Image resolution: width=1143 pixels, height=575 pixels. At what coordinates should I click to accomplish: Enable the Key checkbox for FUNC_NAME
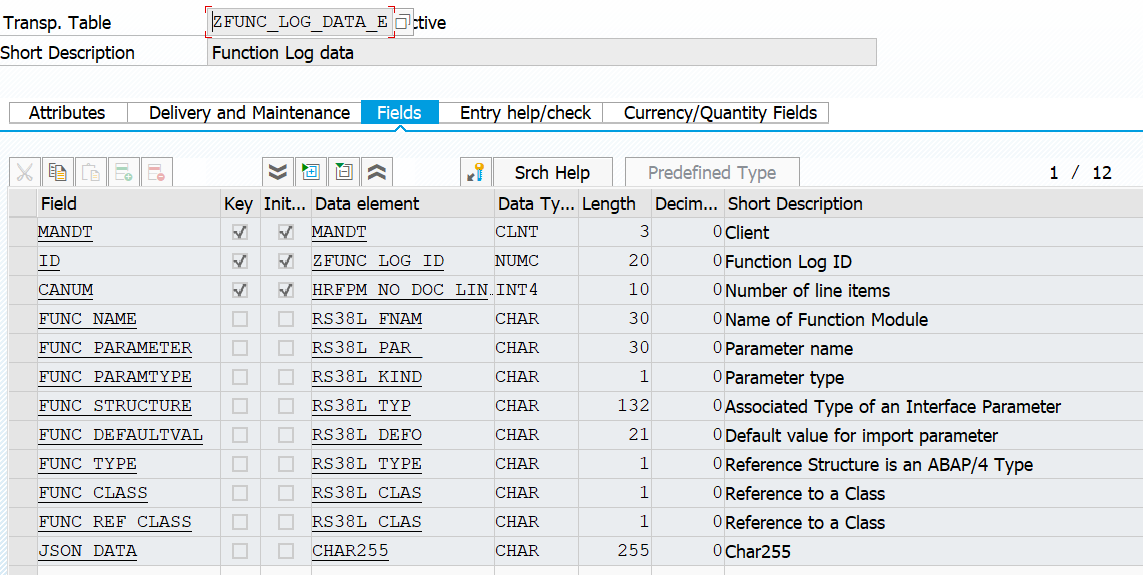pos(239,319)
